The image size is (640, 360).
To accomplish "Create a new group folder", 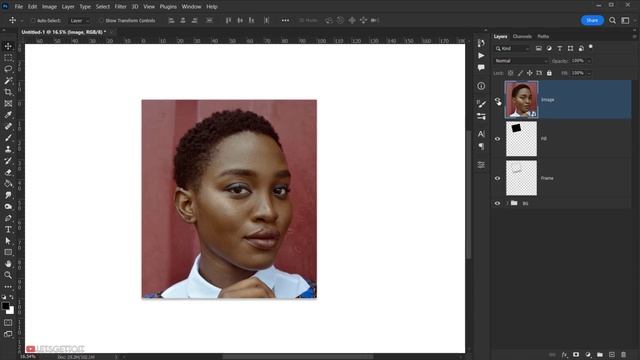I will tap(600, 355).
